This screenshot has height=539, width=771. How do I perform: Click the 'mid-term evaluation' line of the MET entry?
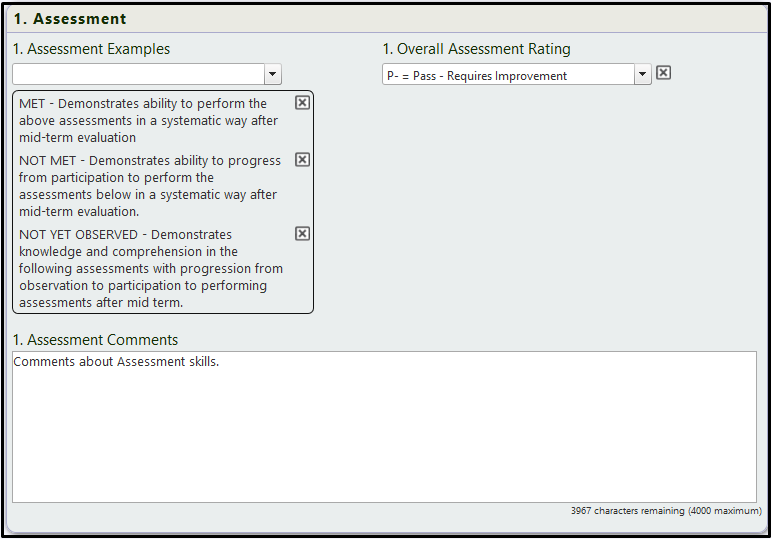[77, 138]
